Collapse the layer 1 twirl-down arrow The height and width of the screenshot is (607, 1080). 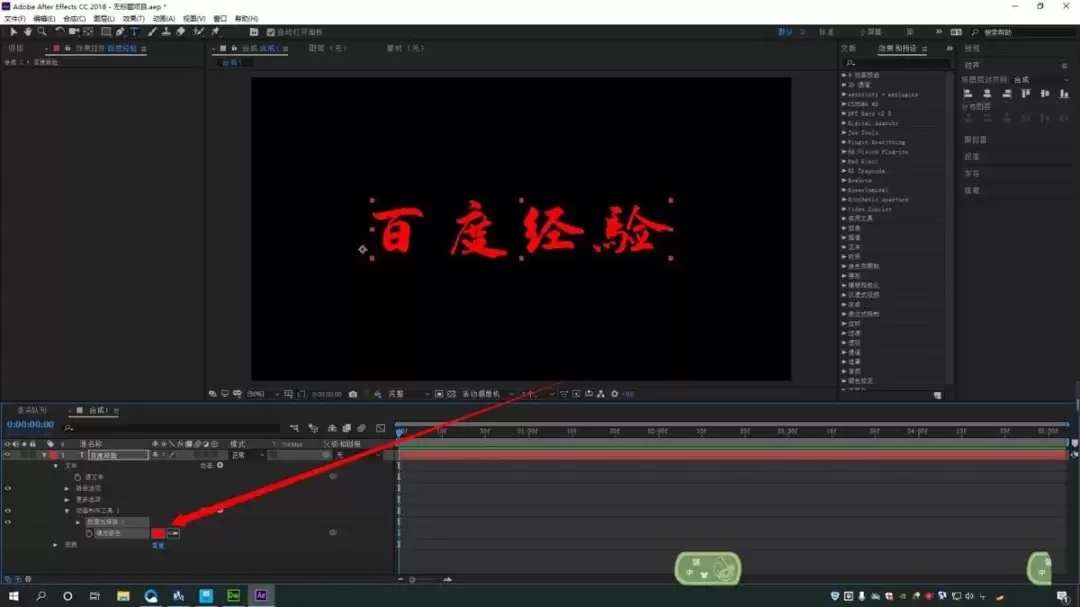click(45, 455)
